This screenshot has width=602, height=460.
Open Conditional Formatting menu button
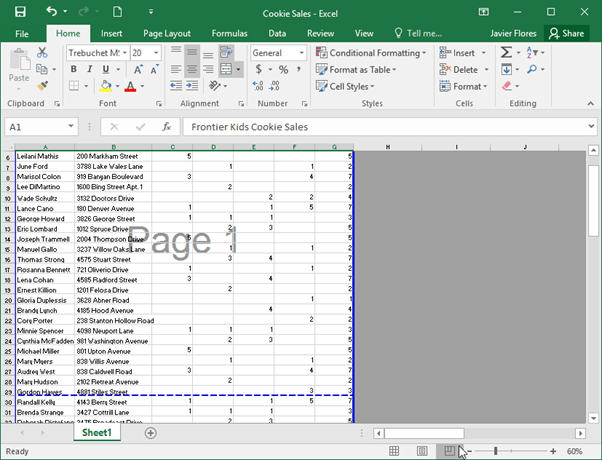tap(370, 53)
